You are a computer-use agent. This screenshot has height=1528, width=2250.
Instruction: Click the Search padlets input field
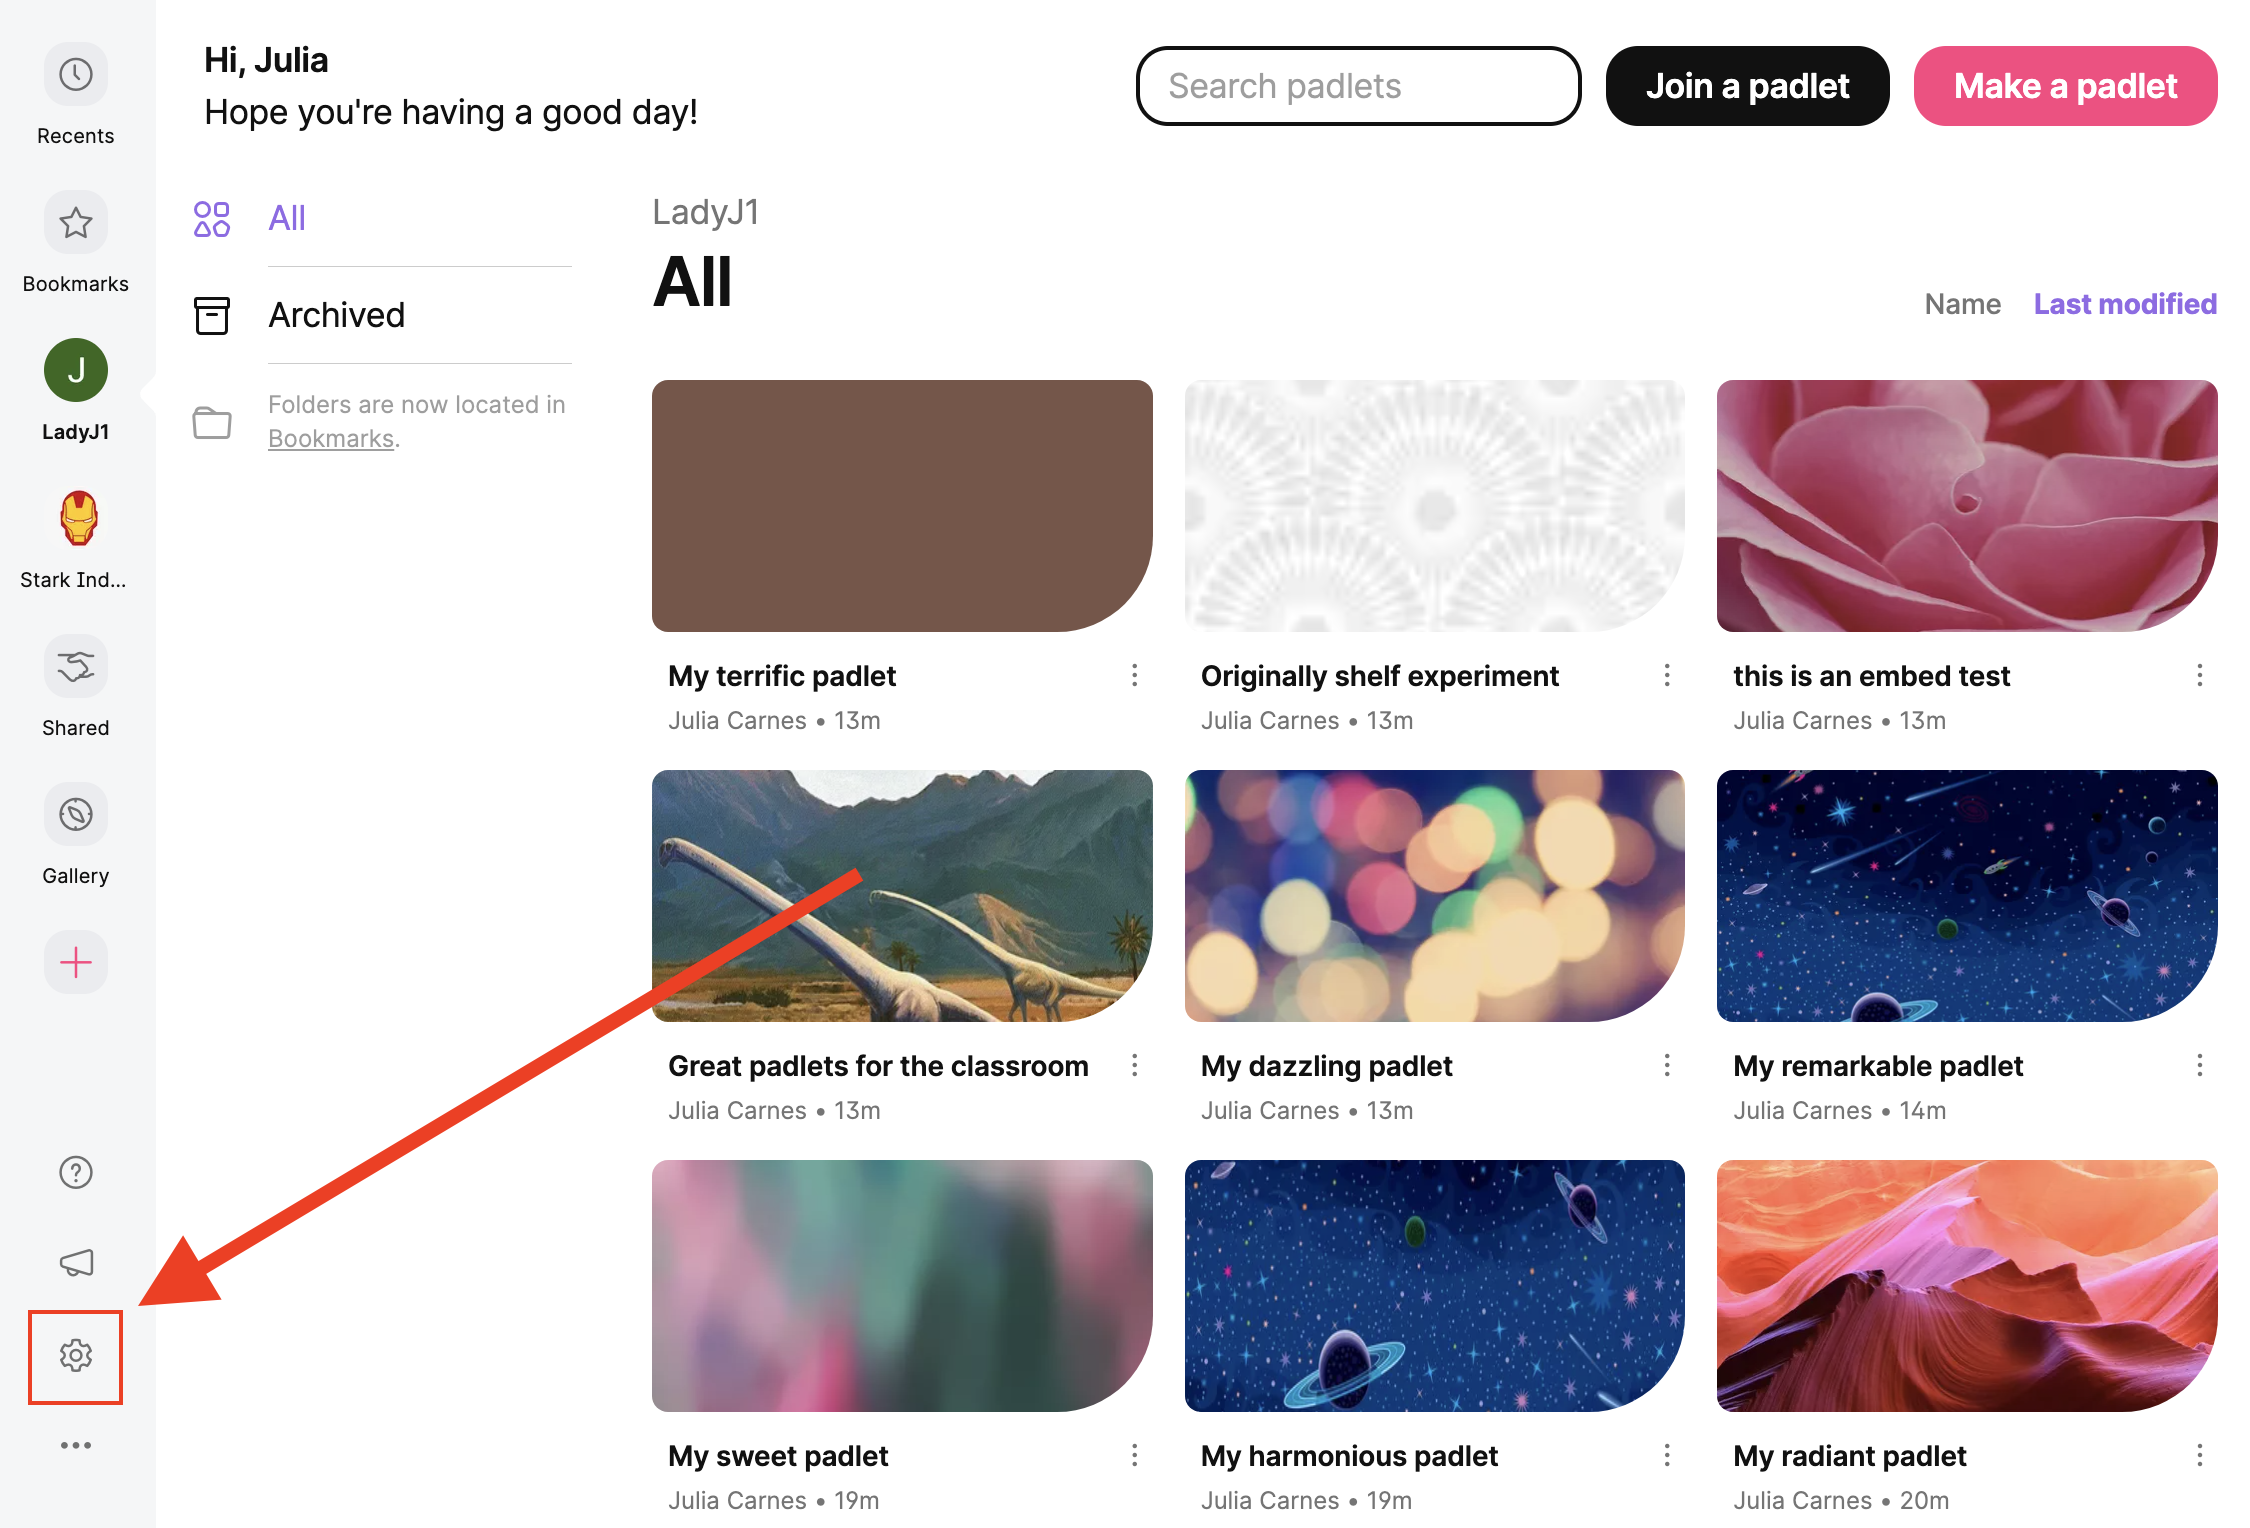[x=1359, y=86]
